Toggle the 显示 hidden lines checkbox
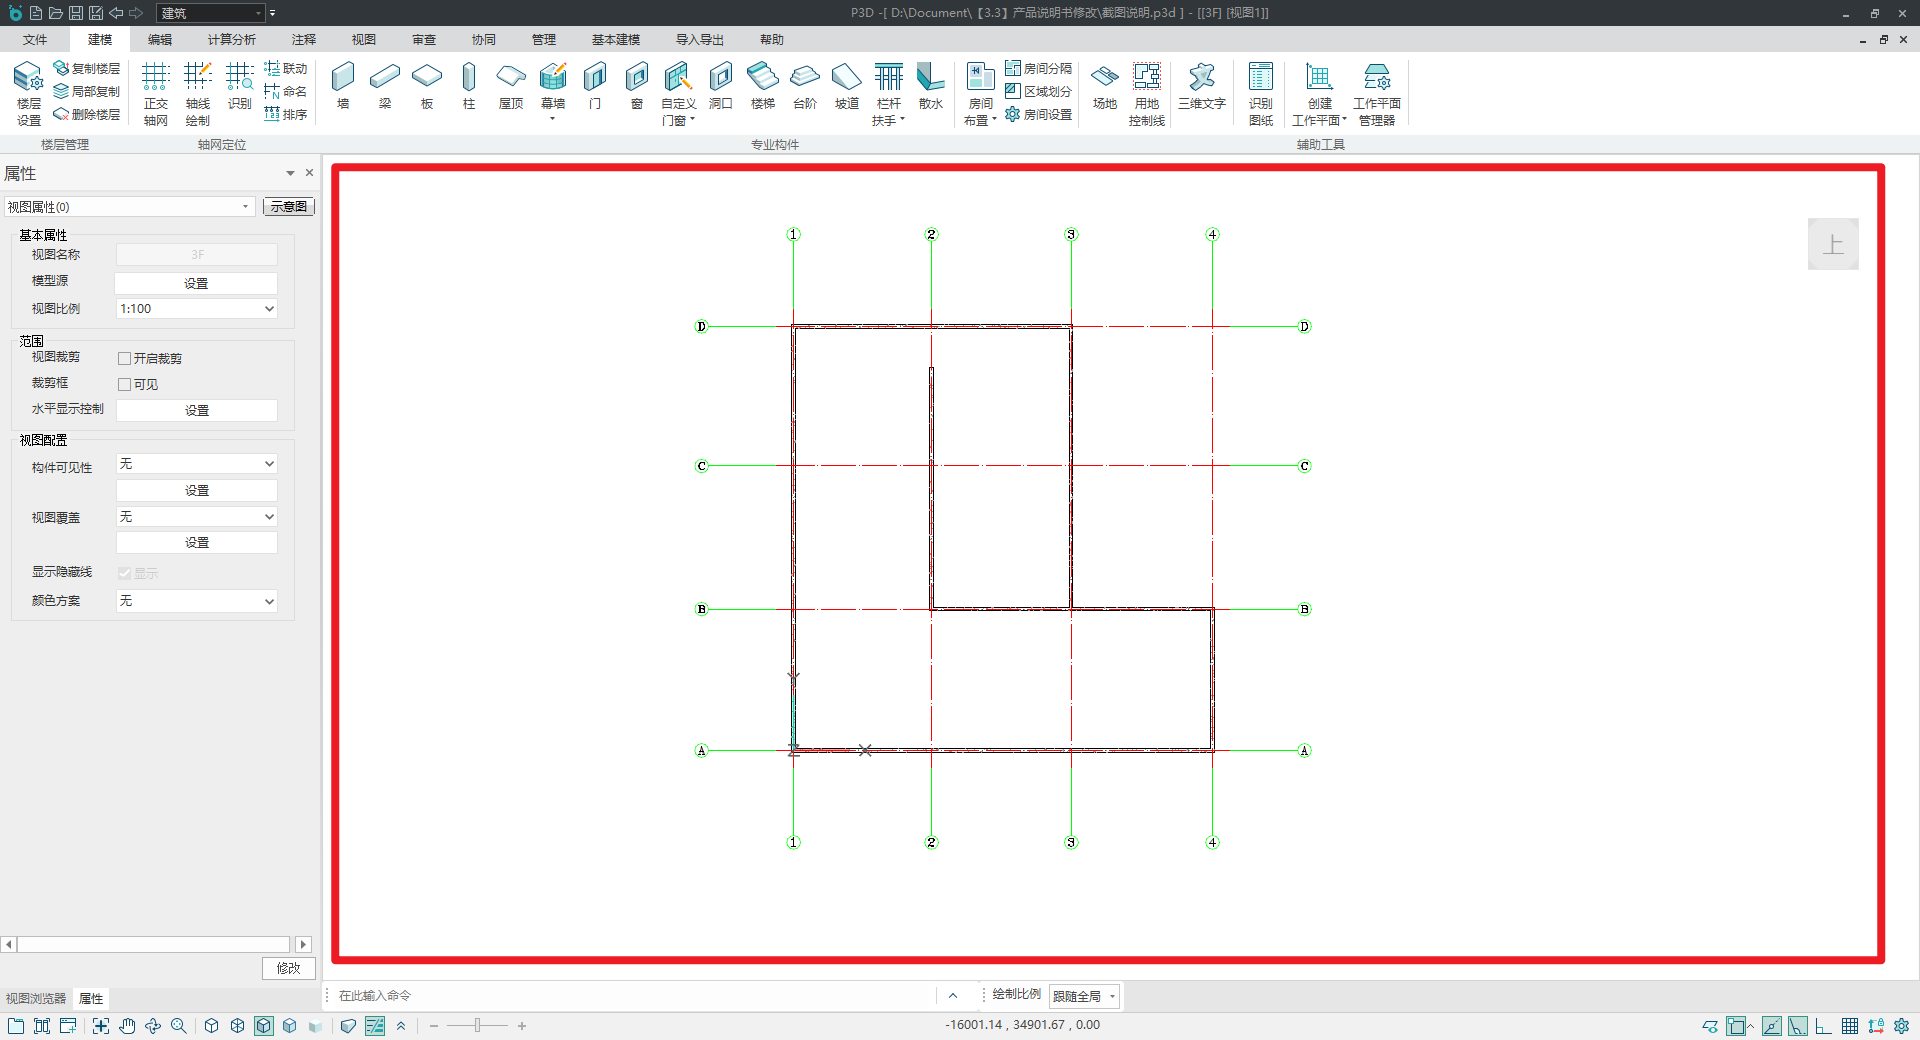This screenshot has width=1920, height=1040. click(x=125, y=573)
